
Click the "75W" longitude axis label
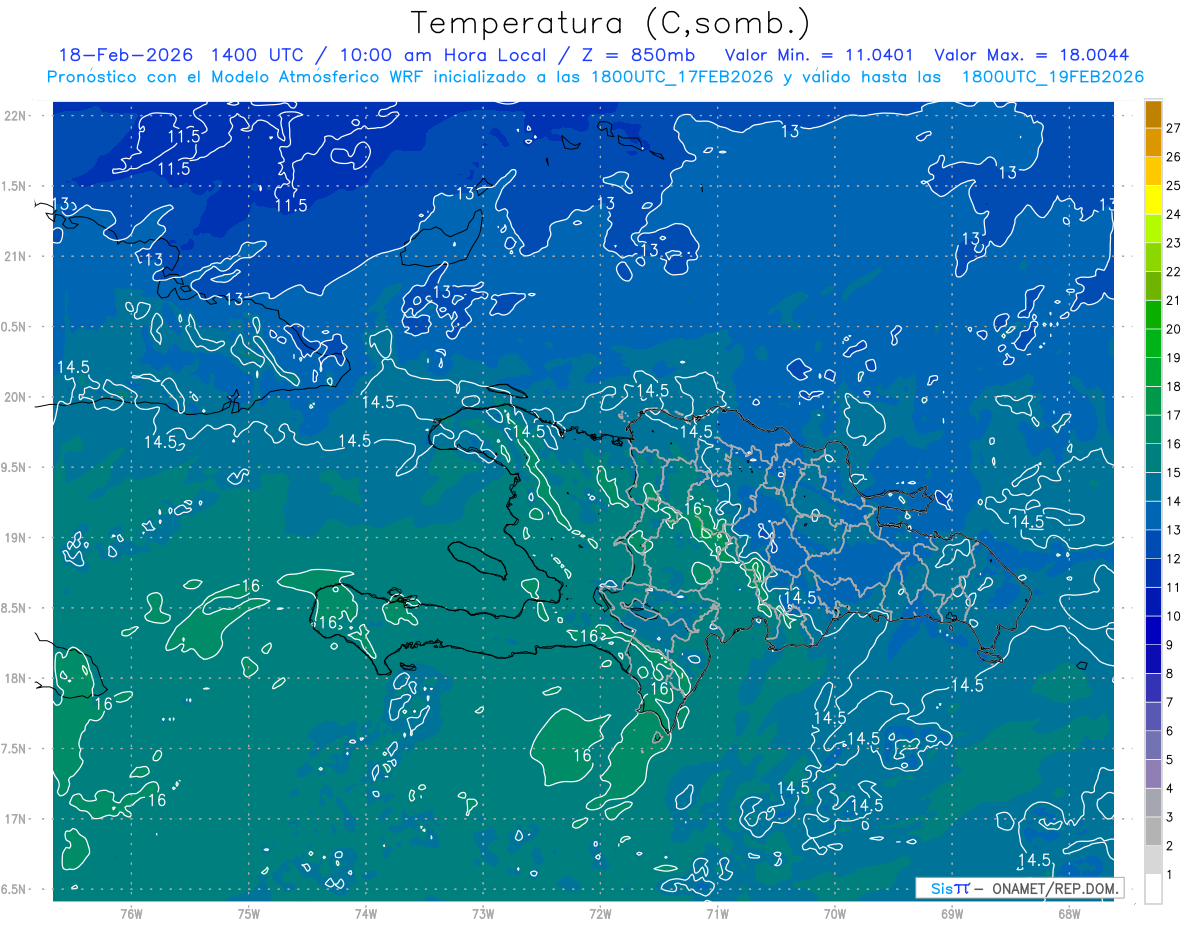249,913
